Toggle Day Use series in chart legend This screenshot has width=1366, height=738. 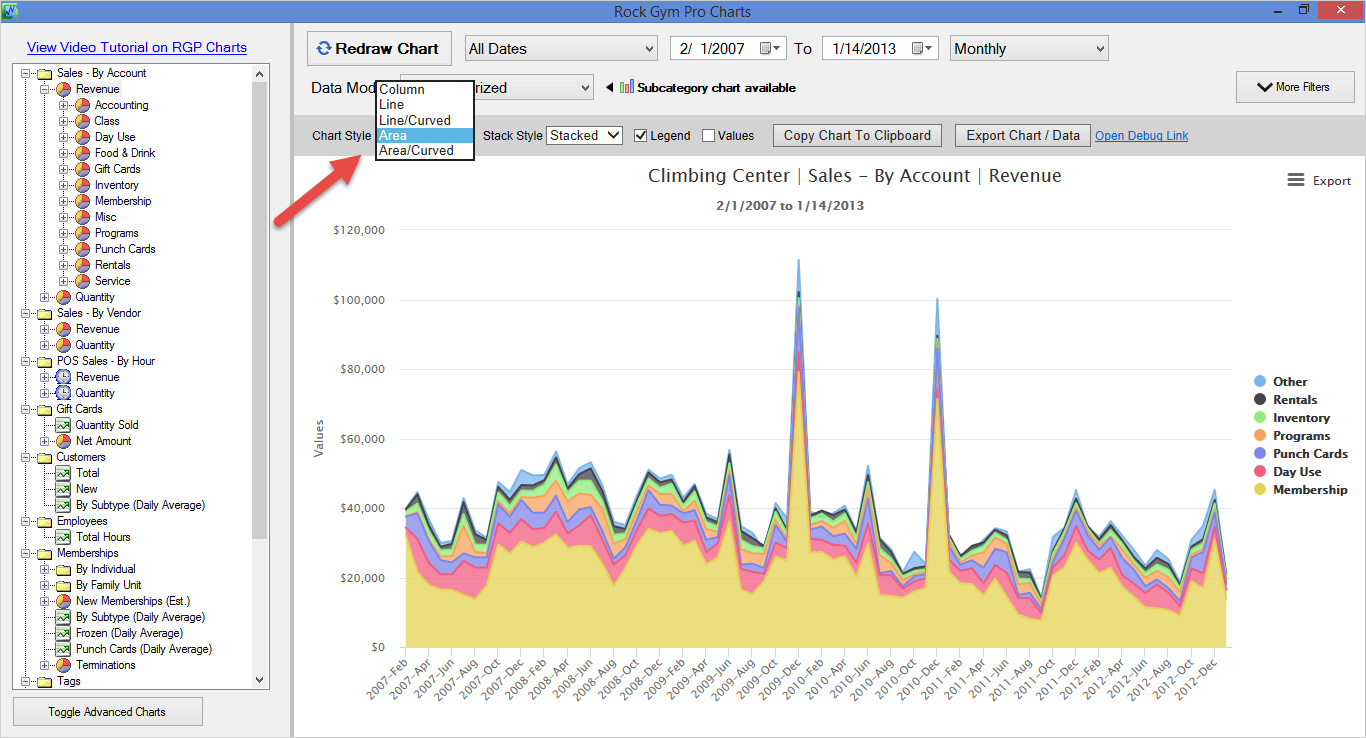coord(1288,472)
